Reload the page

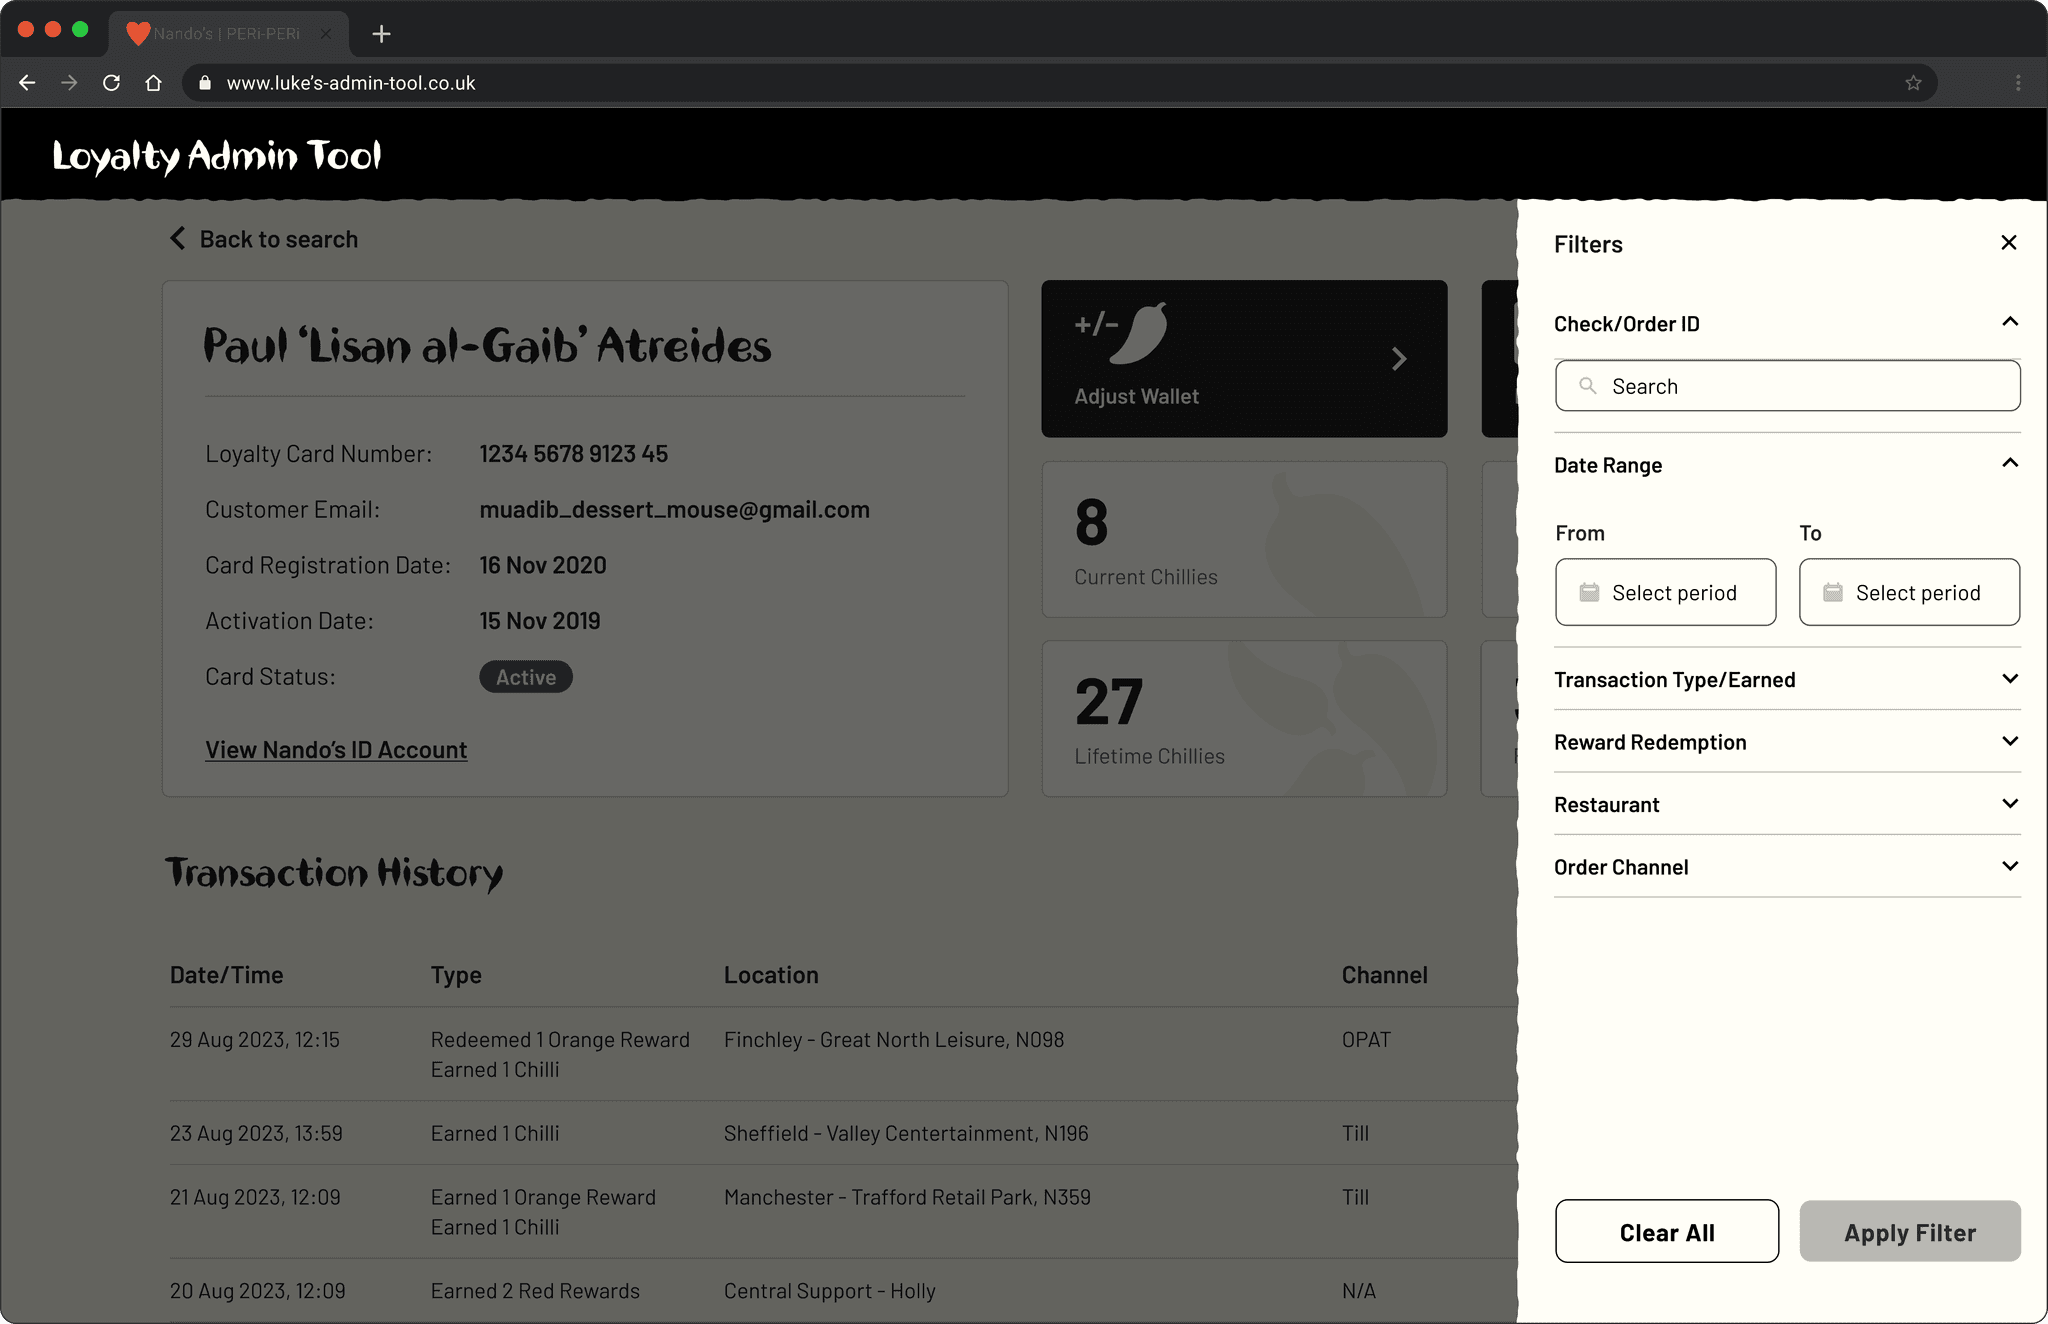111,83
